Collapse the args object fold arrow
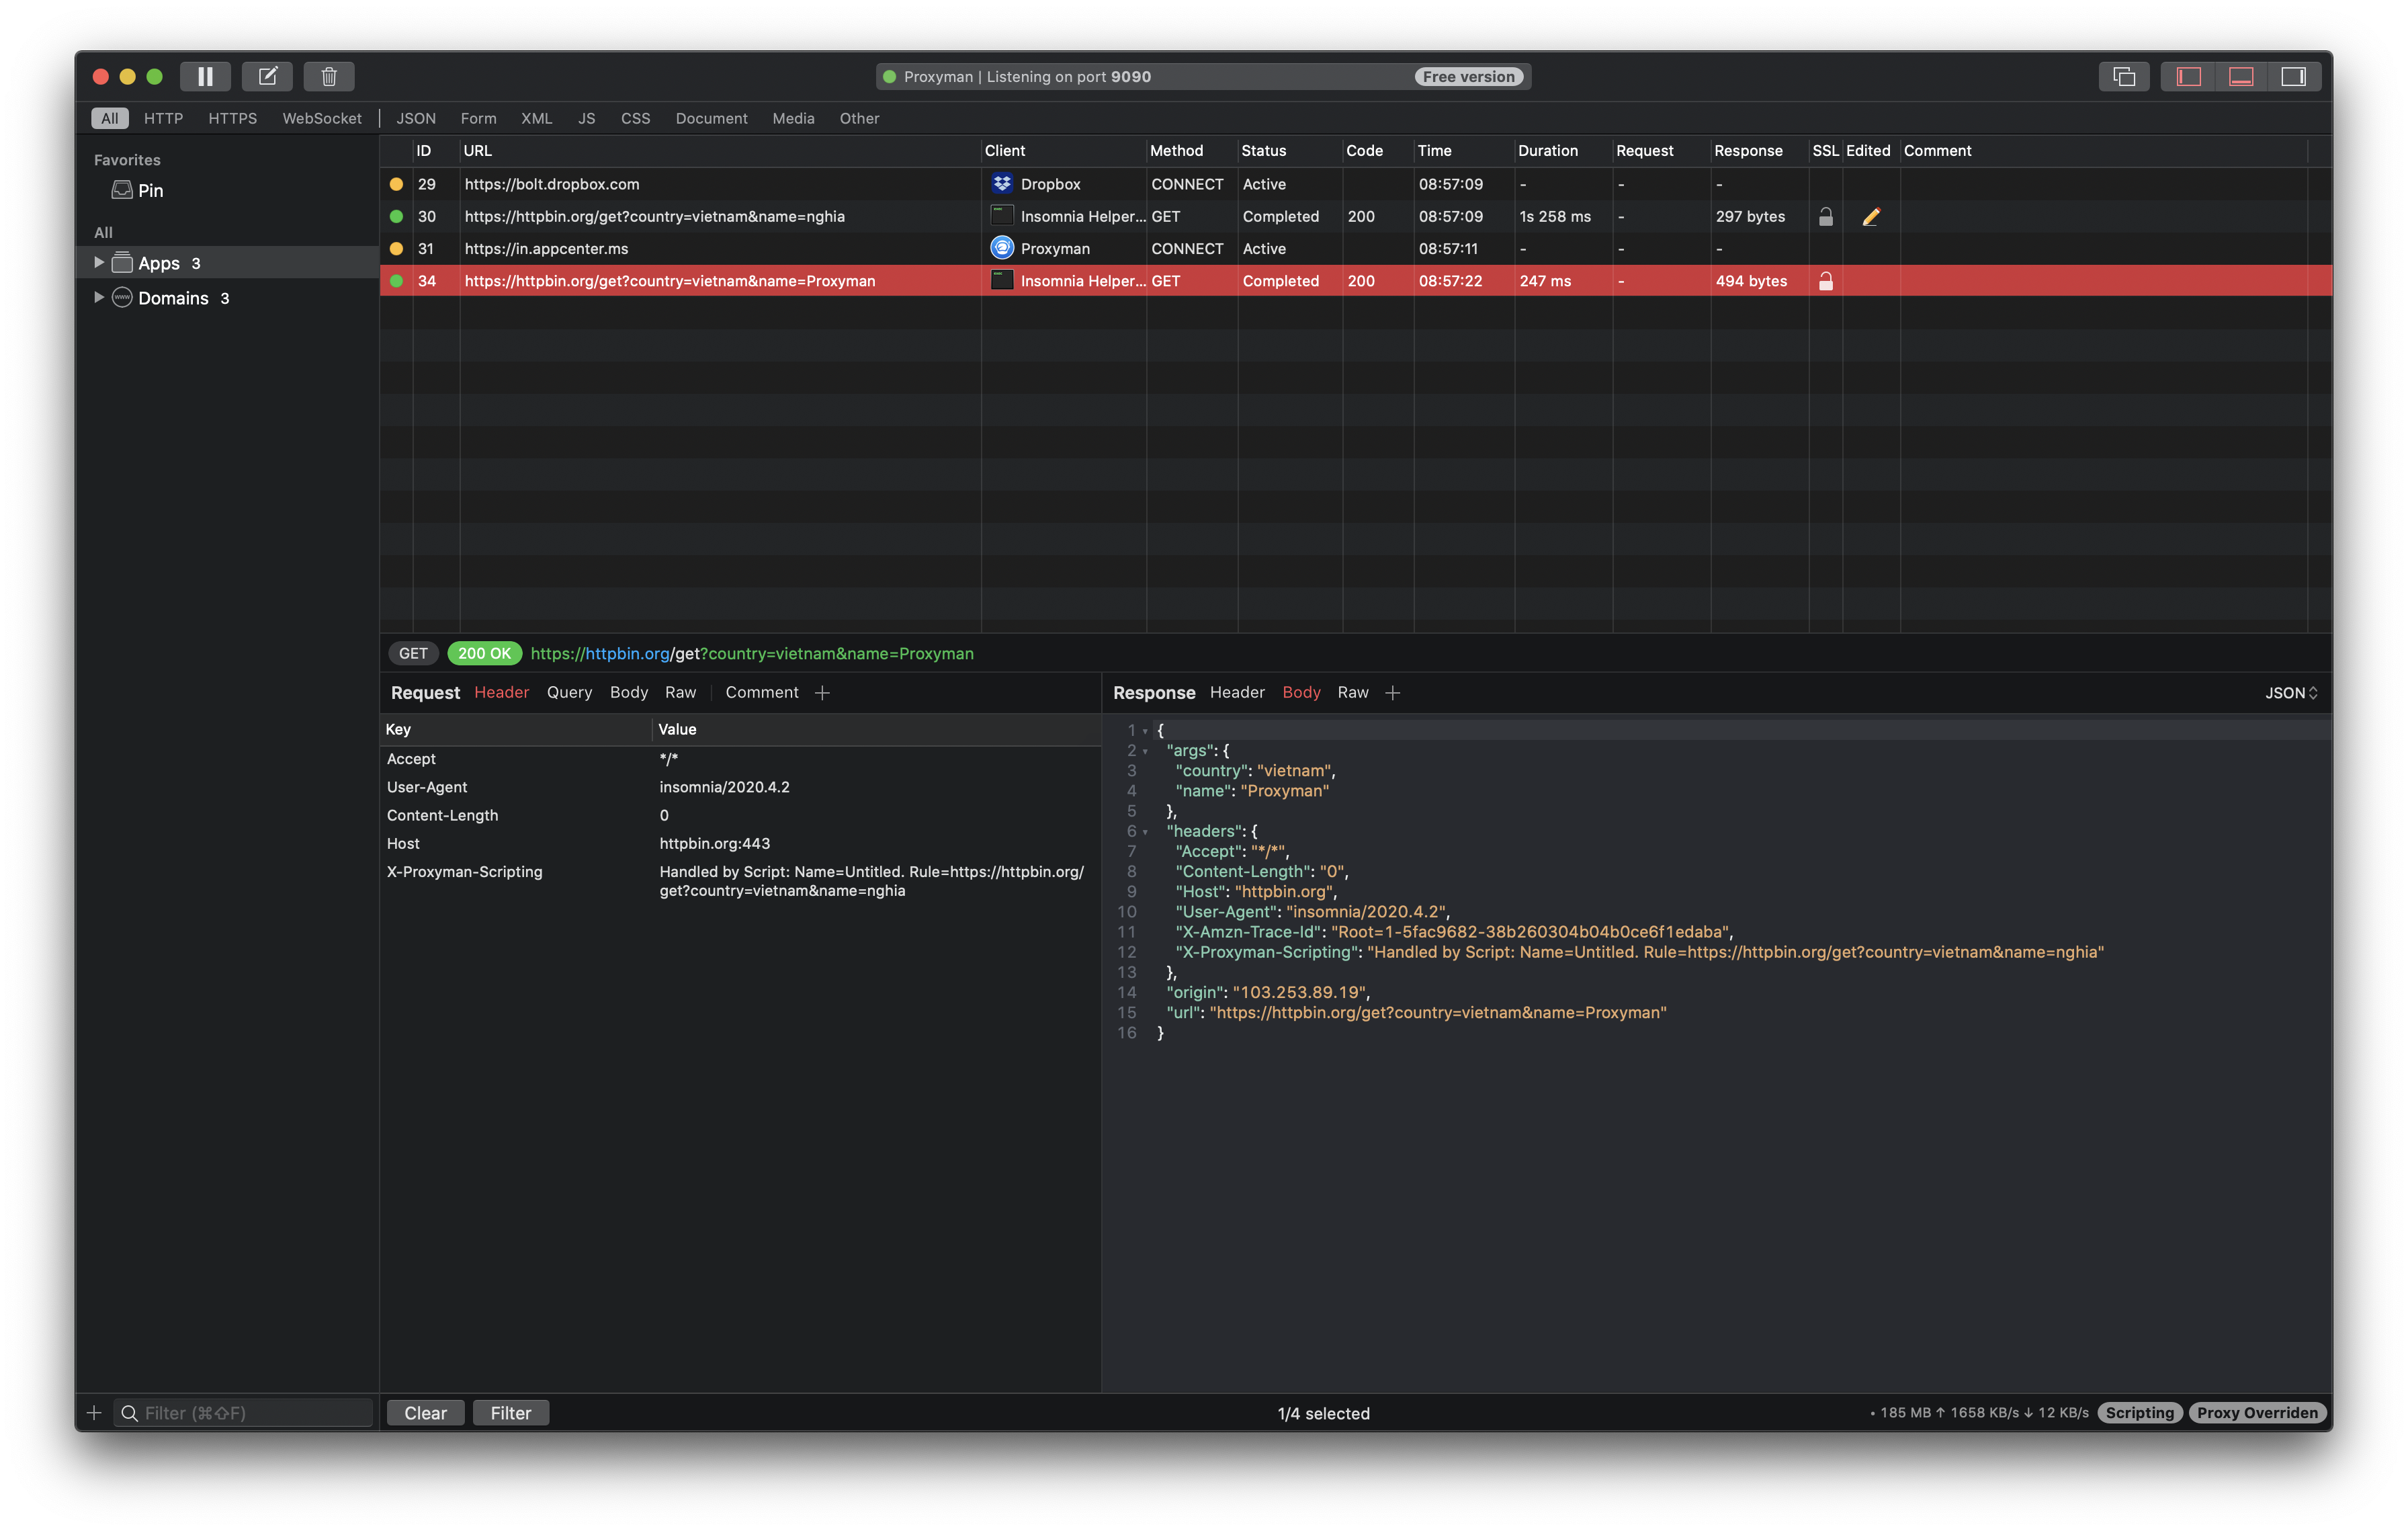 pos(1145,751)
